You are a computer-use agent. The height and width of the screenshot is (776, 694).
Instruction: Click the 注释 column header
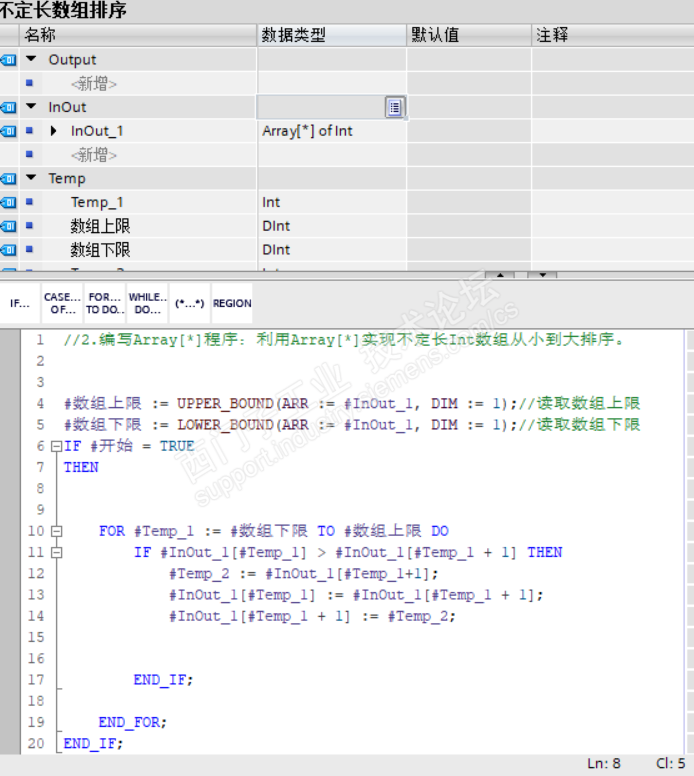coord(613,35)
